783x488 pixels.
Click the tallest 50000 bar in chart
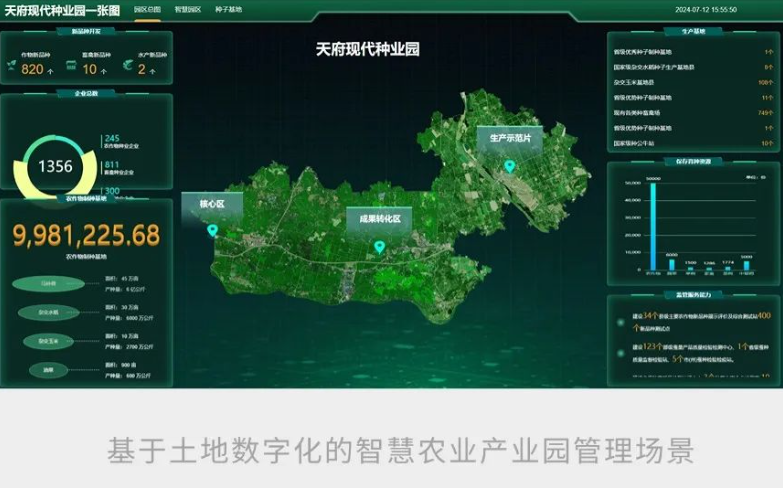[652, 226]
